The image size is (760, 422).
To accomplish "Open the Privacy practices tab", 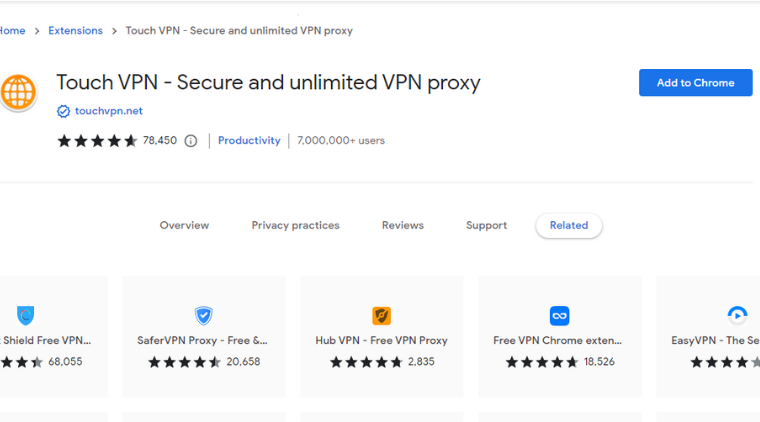I will point(295,225).
